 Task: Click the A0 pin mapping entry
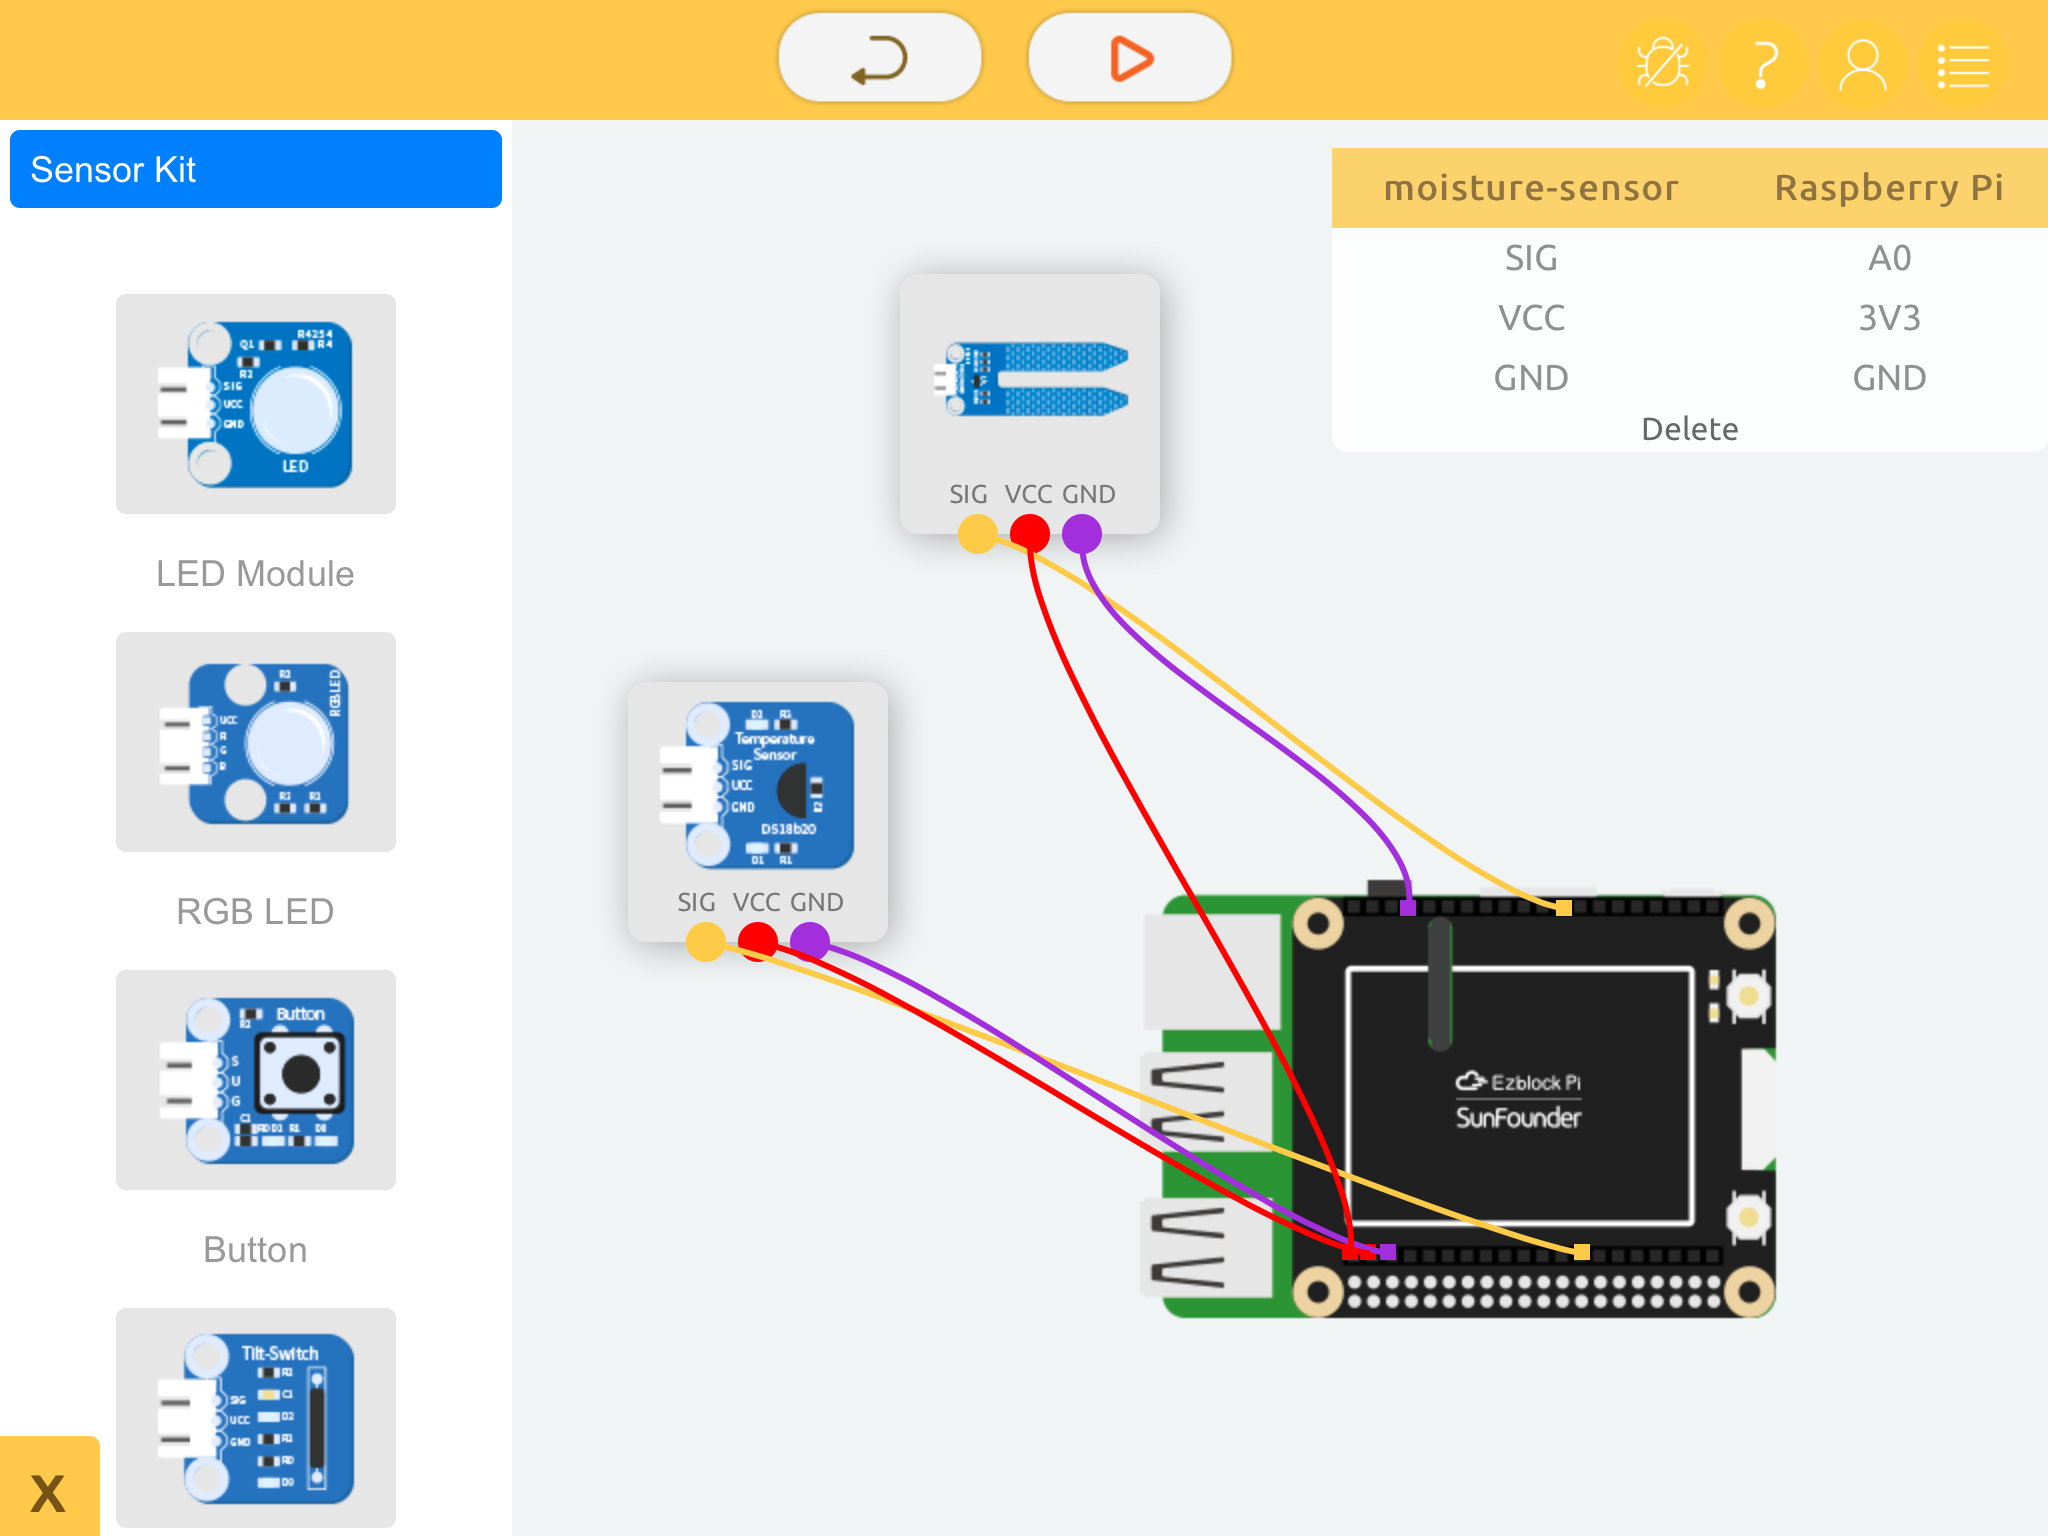(1889, 258)
